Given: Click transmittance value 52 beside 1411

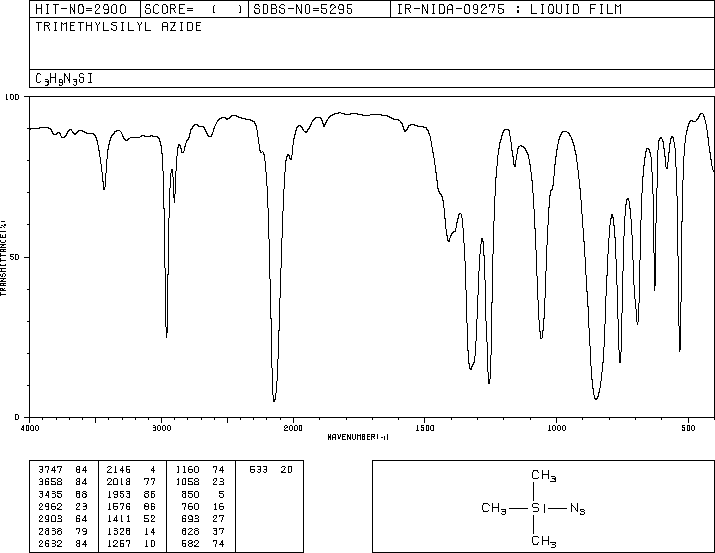Looking at the screenshot, I should click(150, 519).
